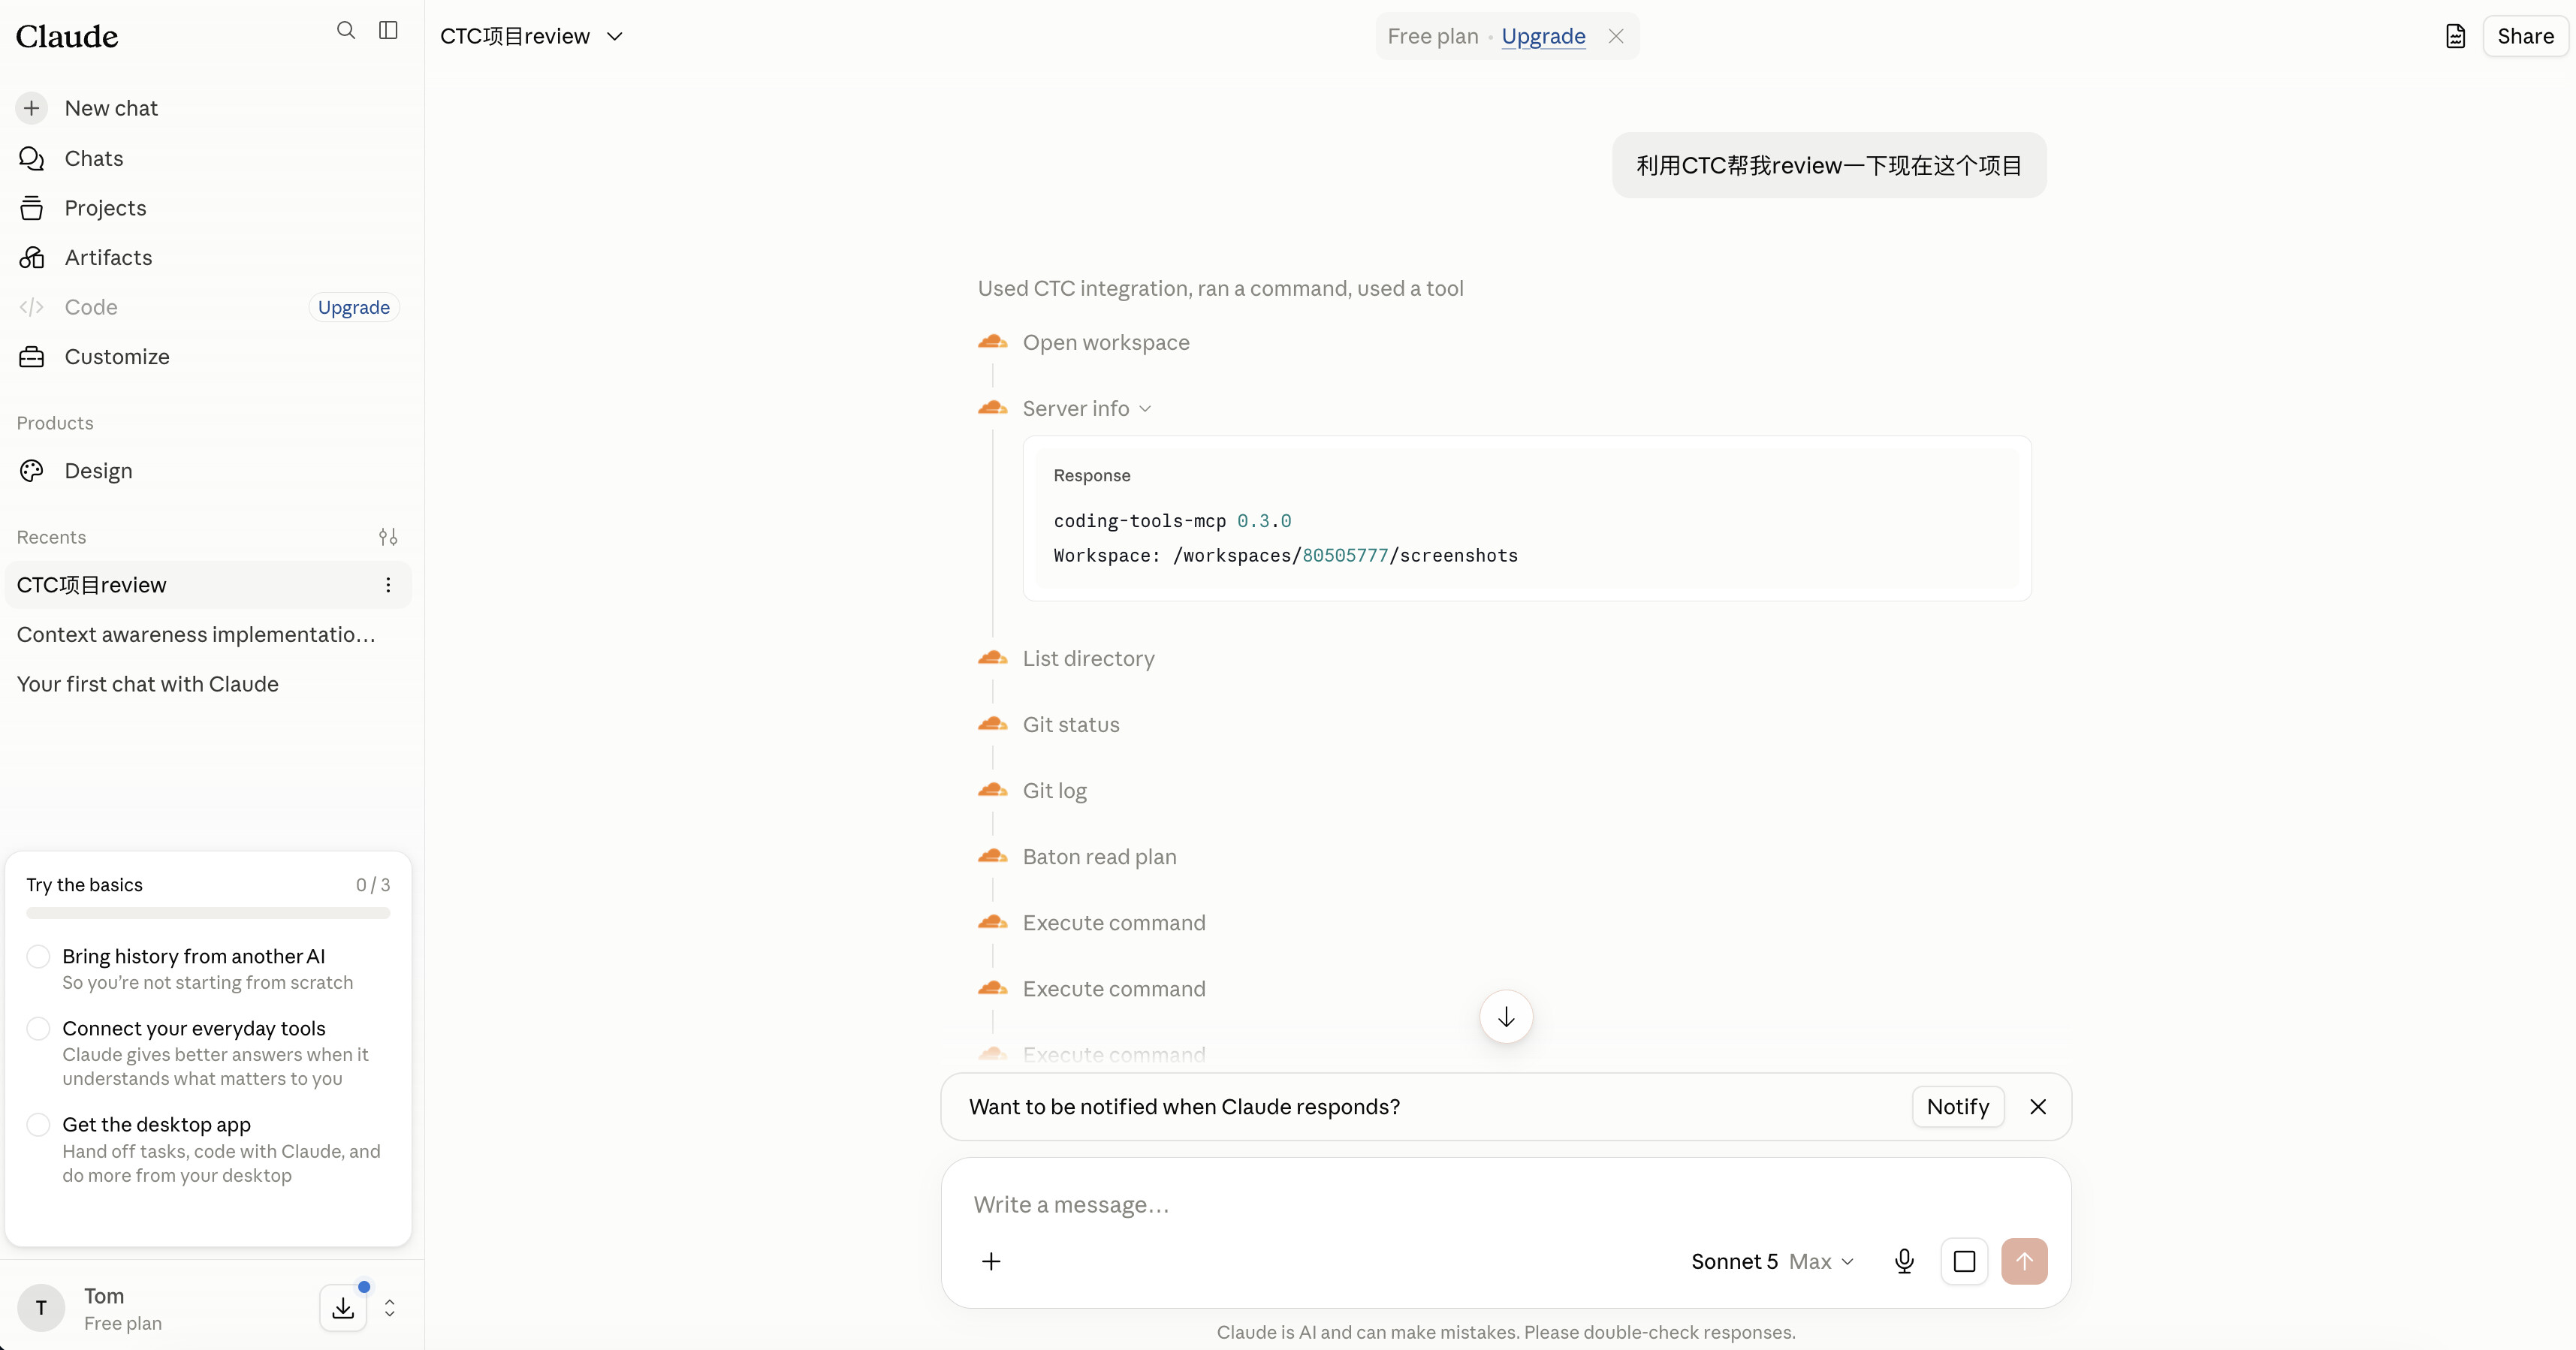Screen dimensions: 2576x1350
Task: Click the Notify button
Action: pyautogui.click(x=1957, y=1107)
